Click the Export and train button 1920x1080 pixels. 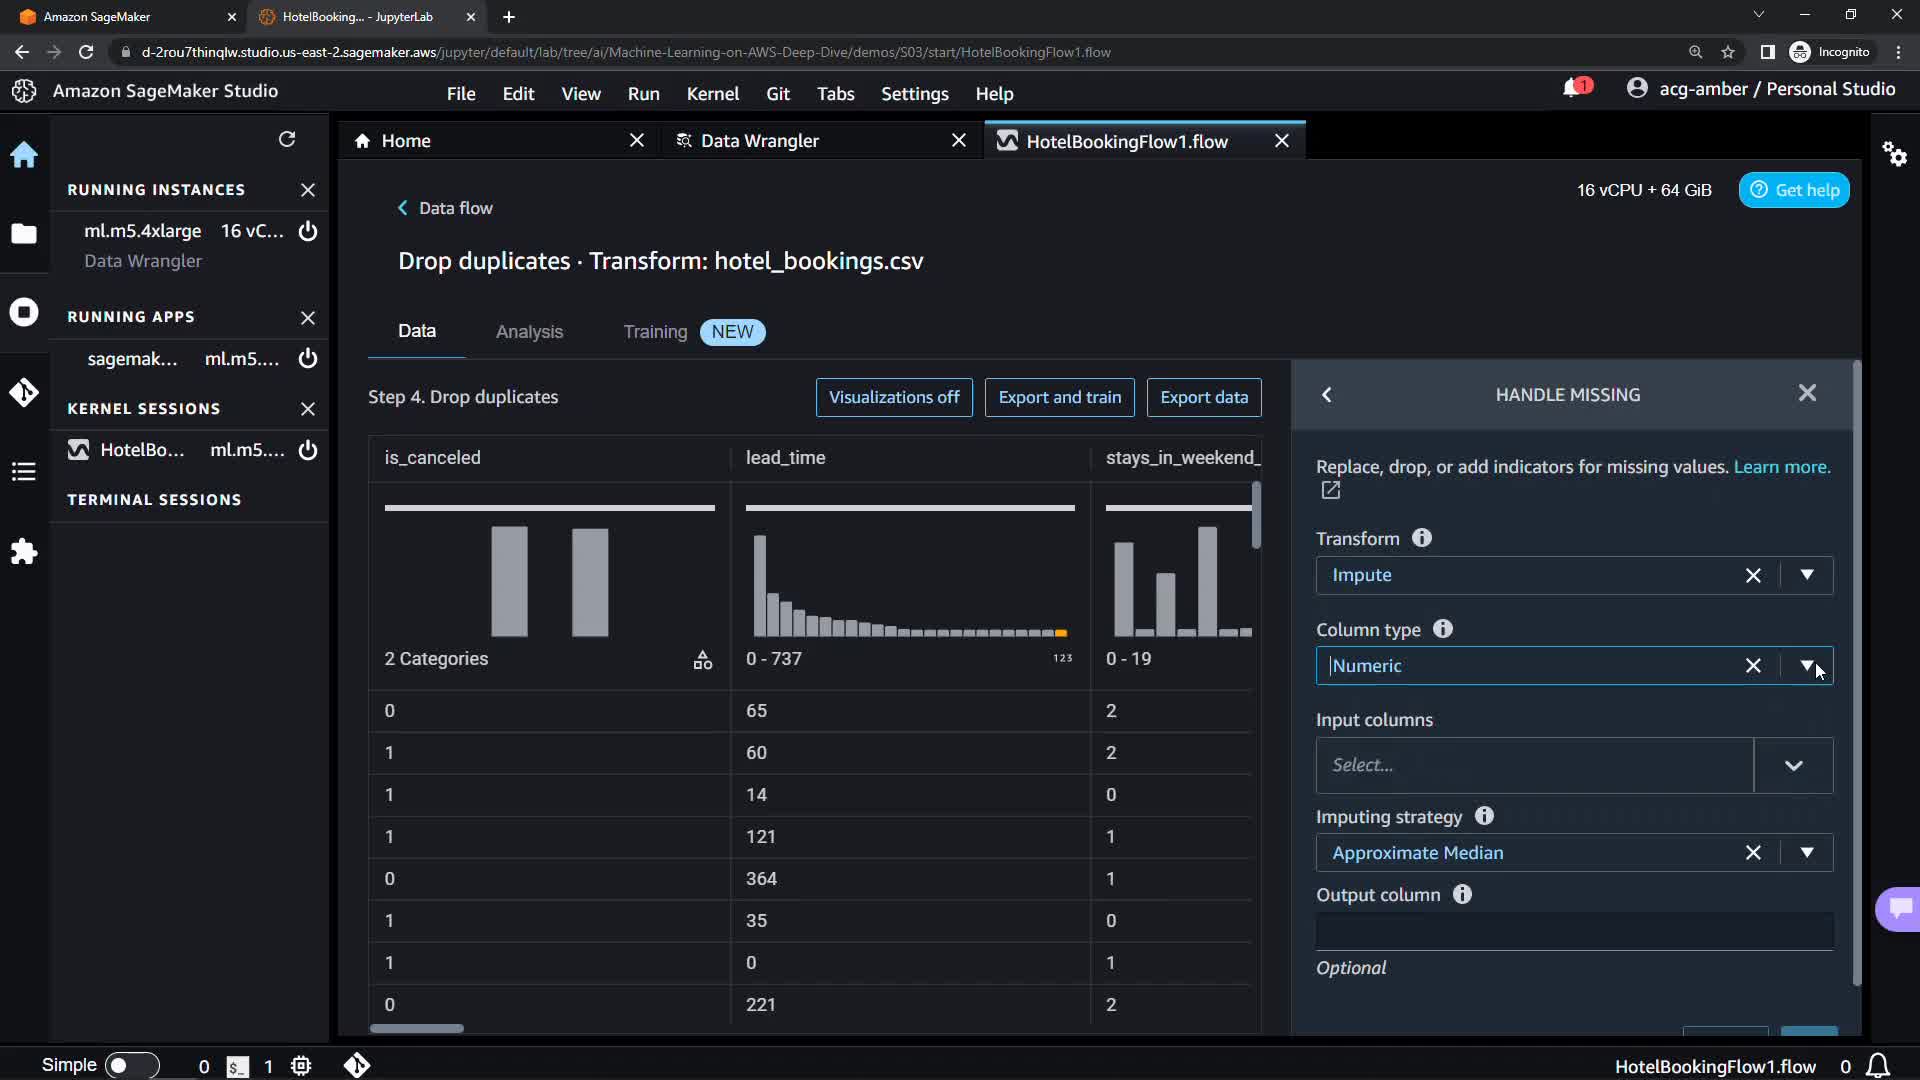[1059, 397]
